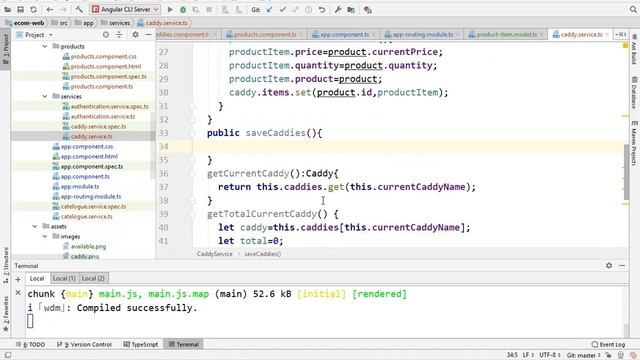Open the Version Control tool window

[x=84, y=344]
